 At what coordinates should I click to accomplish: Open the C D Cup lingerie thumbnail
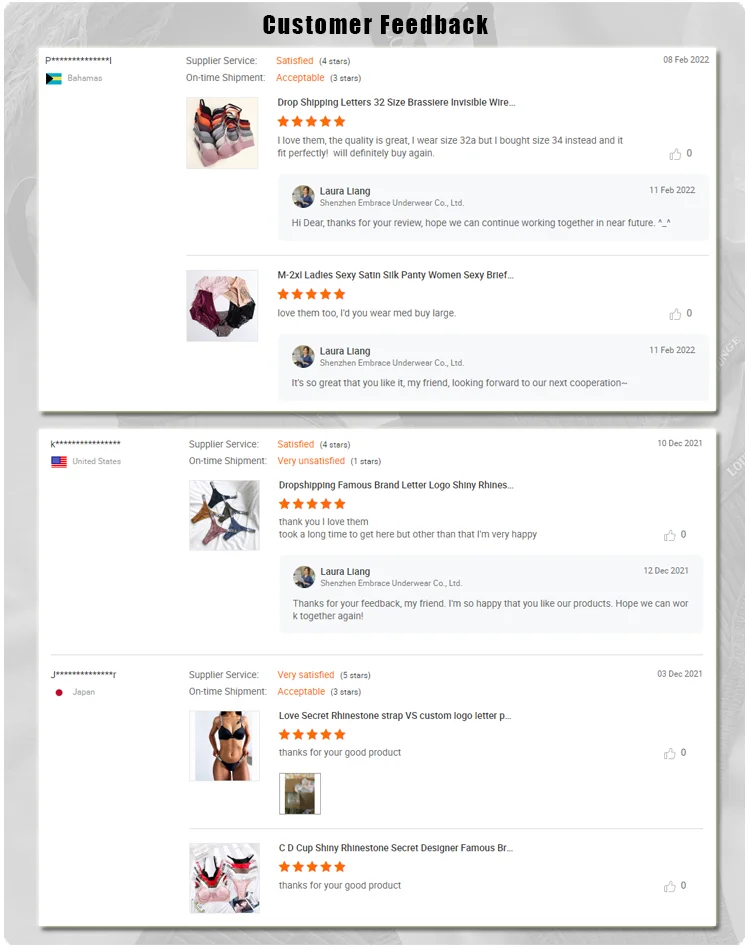pyautogui.click(x=224, y=877)
